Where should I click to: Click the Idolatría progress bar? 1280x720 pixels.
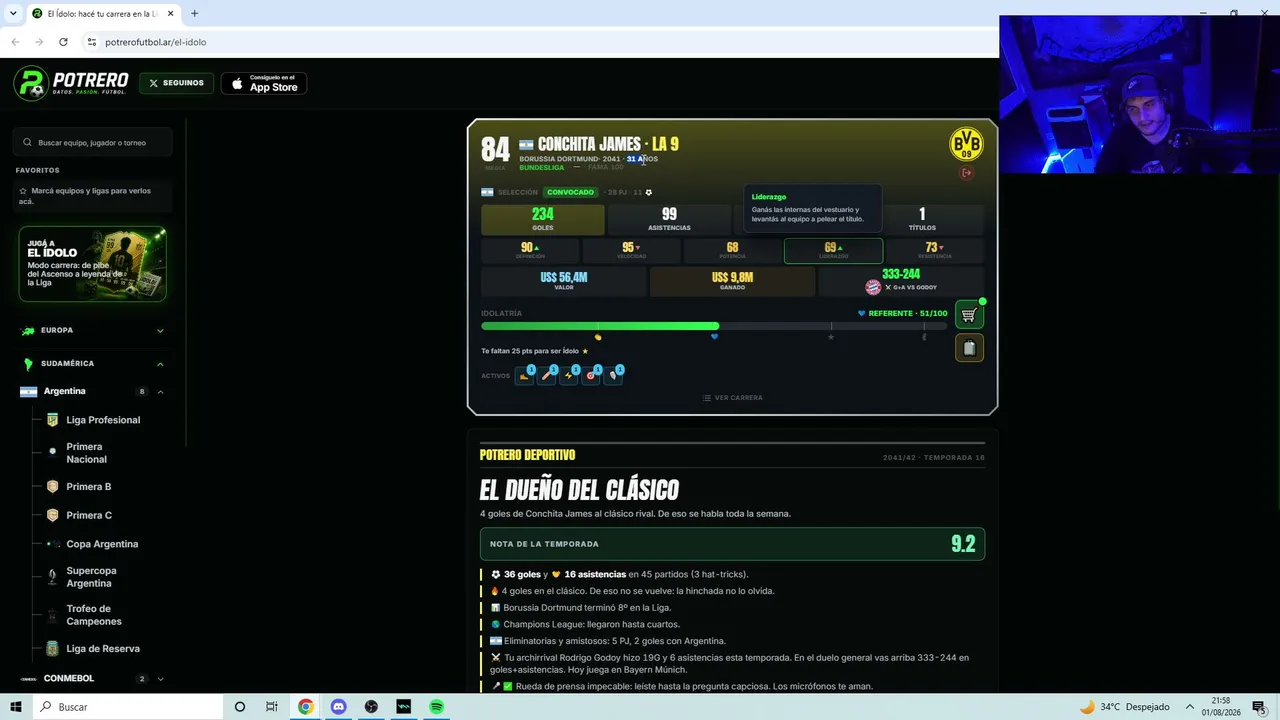click(714, 326)
